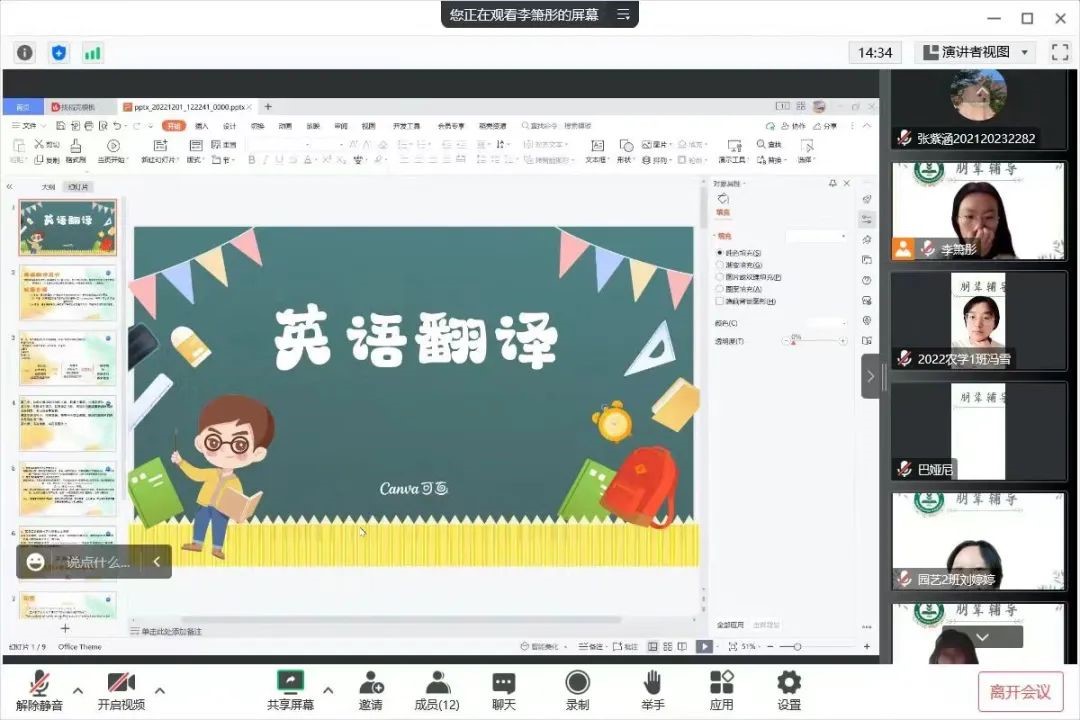Open the Invite participants icon
The width and height of the screenshot is (1080, 720).
pos(371,683)
